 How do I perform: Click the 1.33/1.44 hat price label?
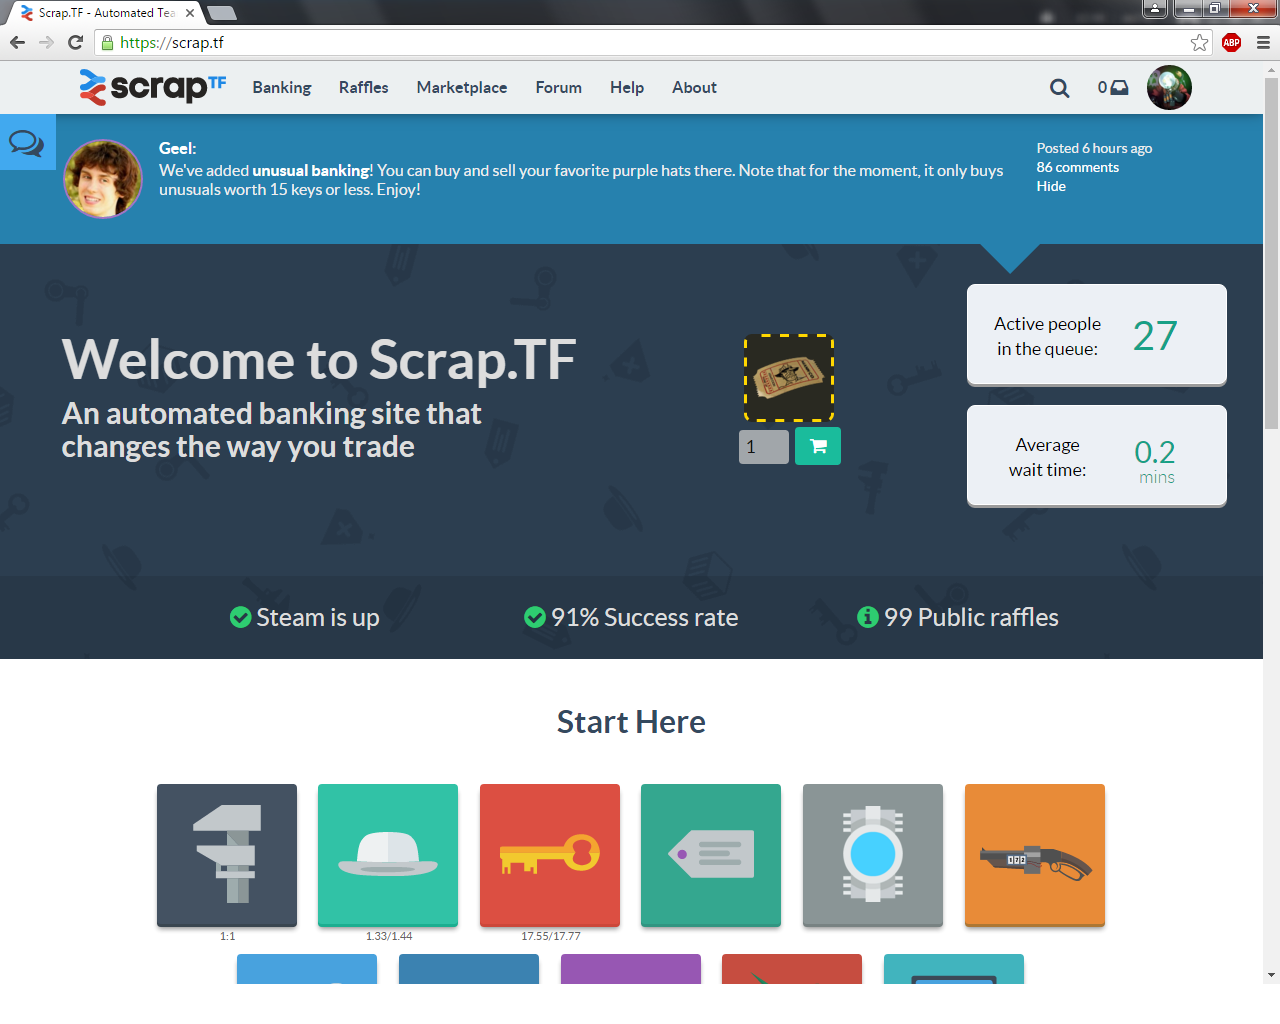(389, 936)
